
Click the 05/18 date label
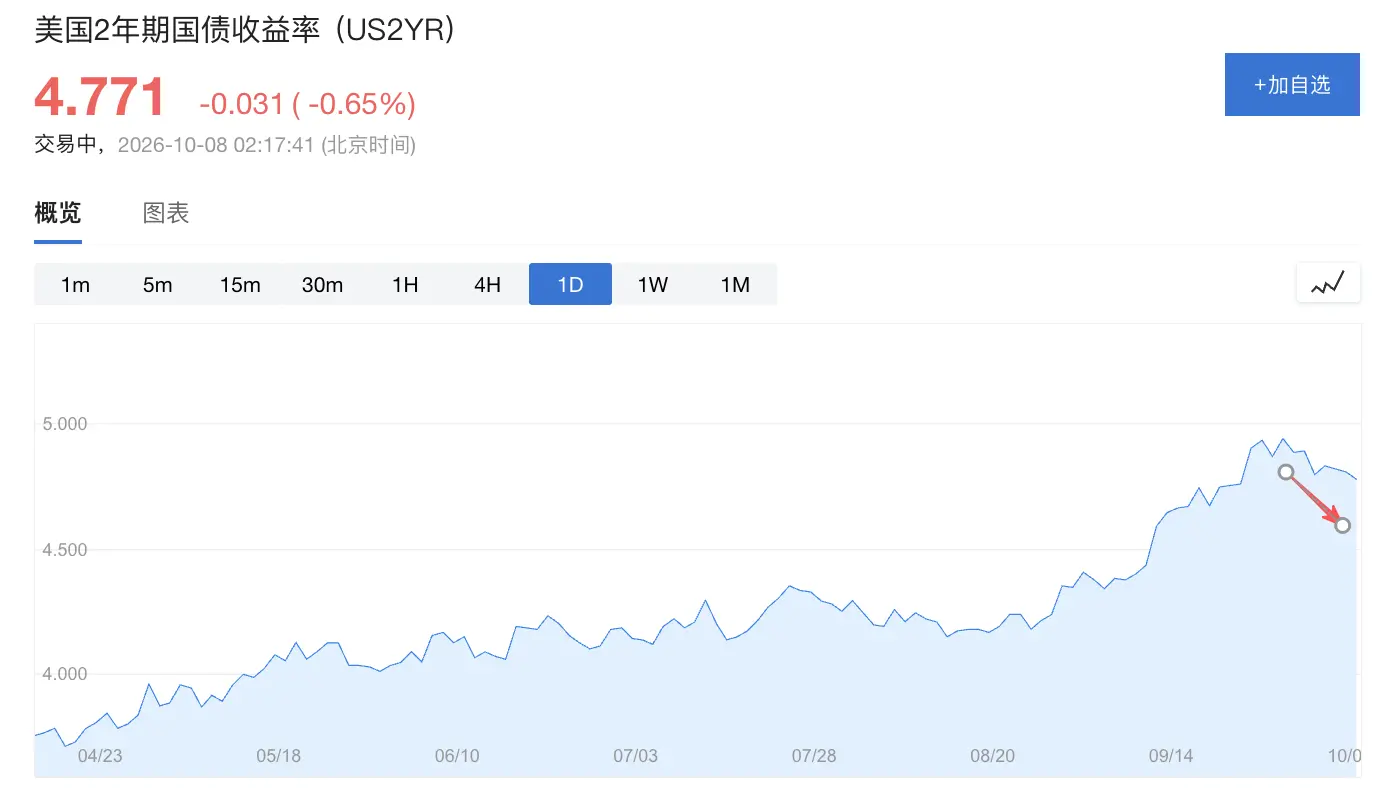(279, 756)
